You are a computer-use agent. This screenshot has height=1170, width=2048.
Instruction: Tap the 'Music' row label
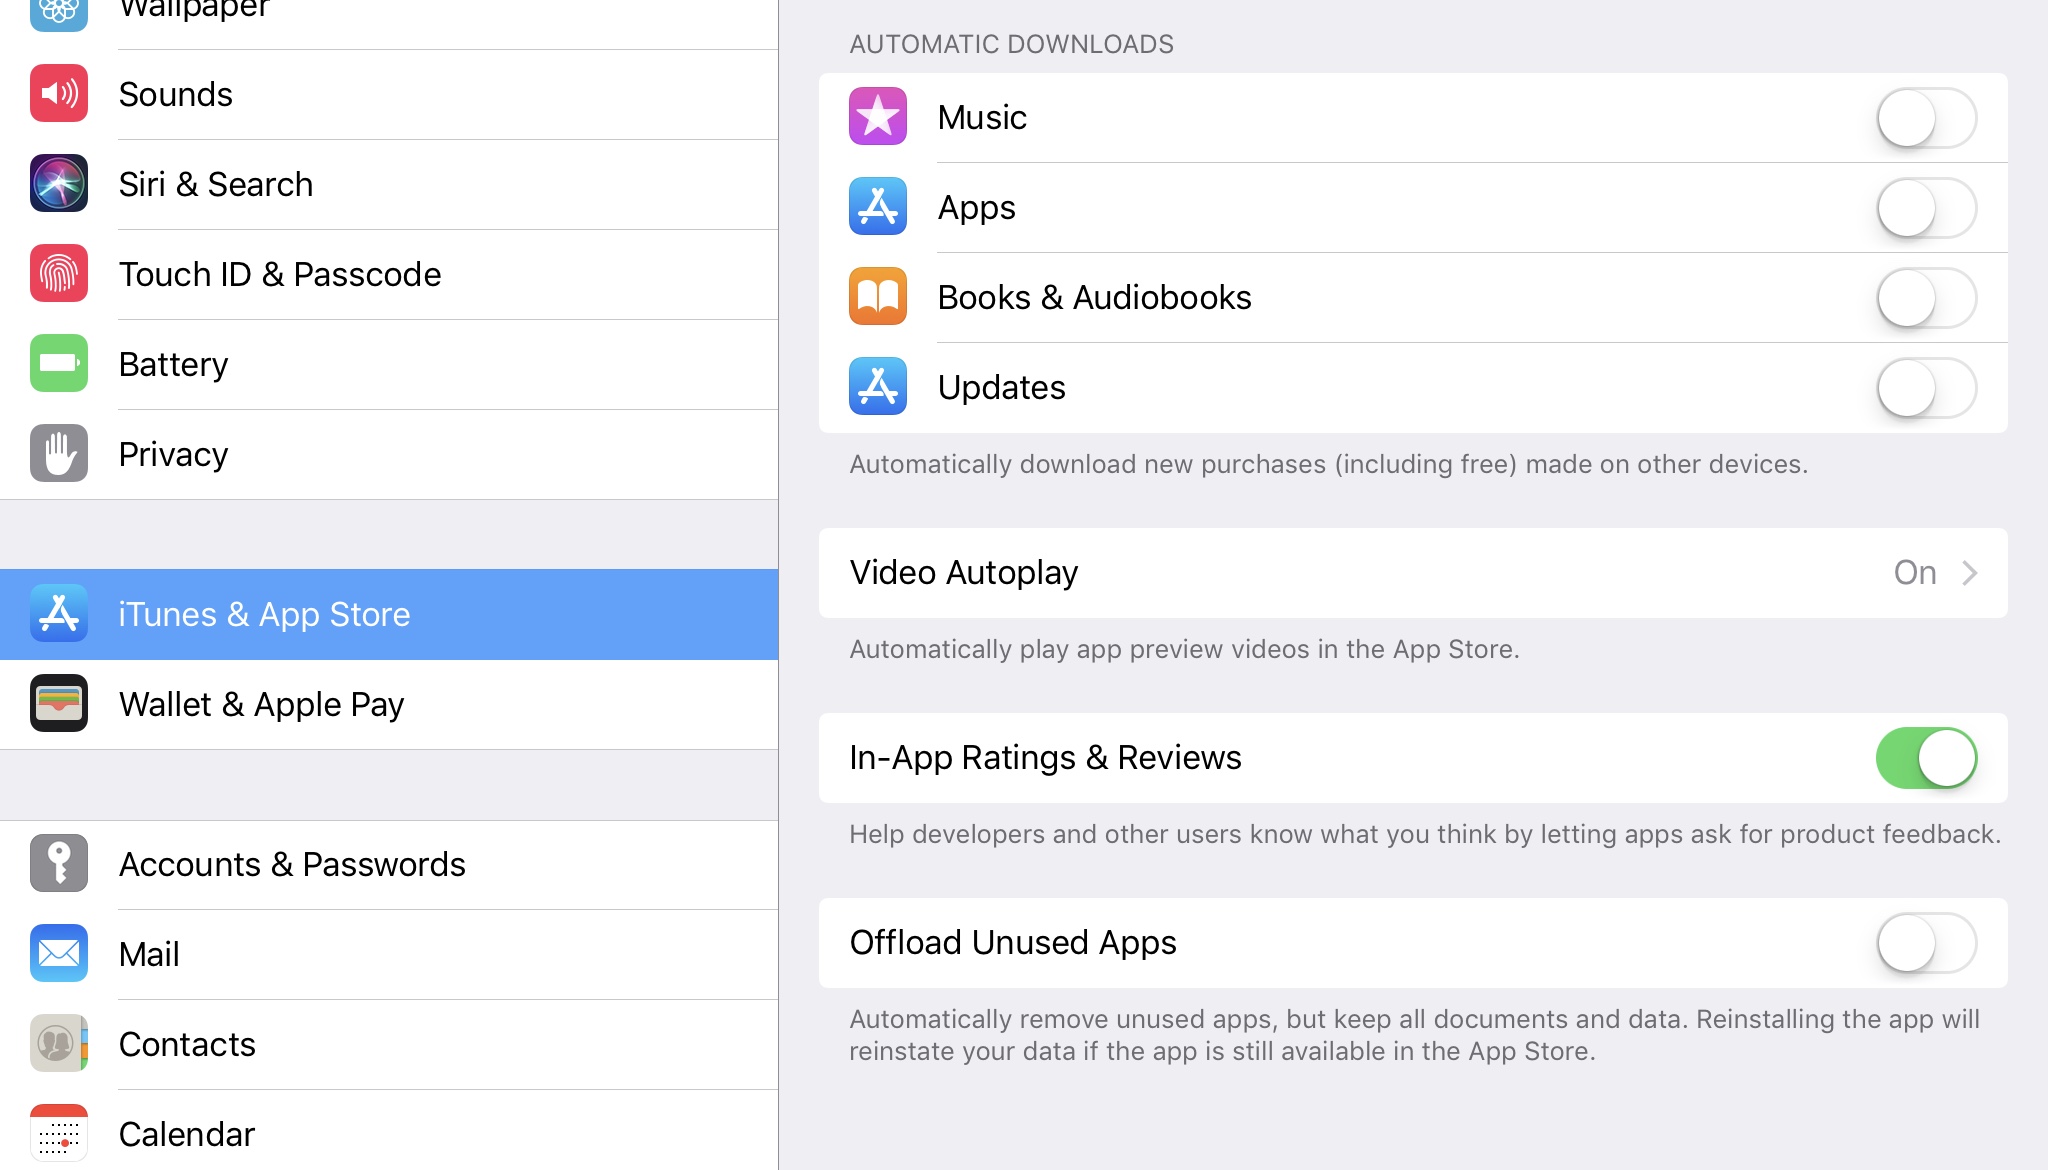[982, 118]
